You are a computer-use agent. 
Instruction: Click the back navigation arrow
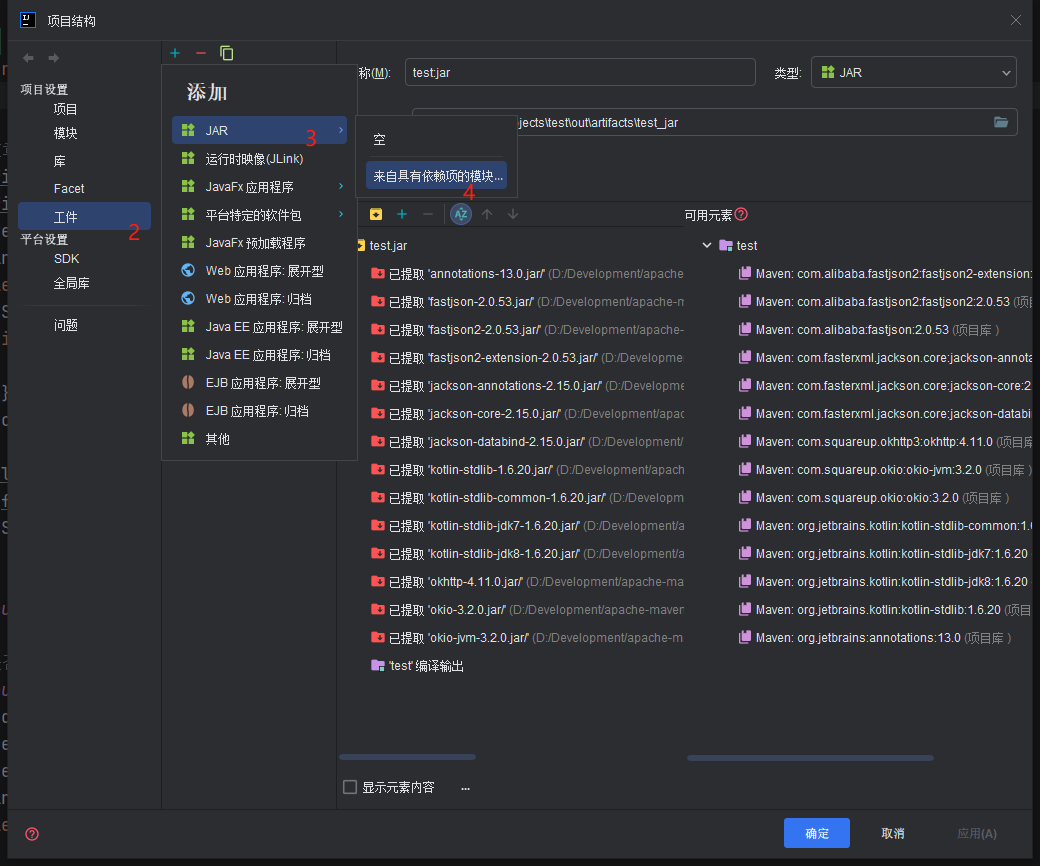point(28,58)
